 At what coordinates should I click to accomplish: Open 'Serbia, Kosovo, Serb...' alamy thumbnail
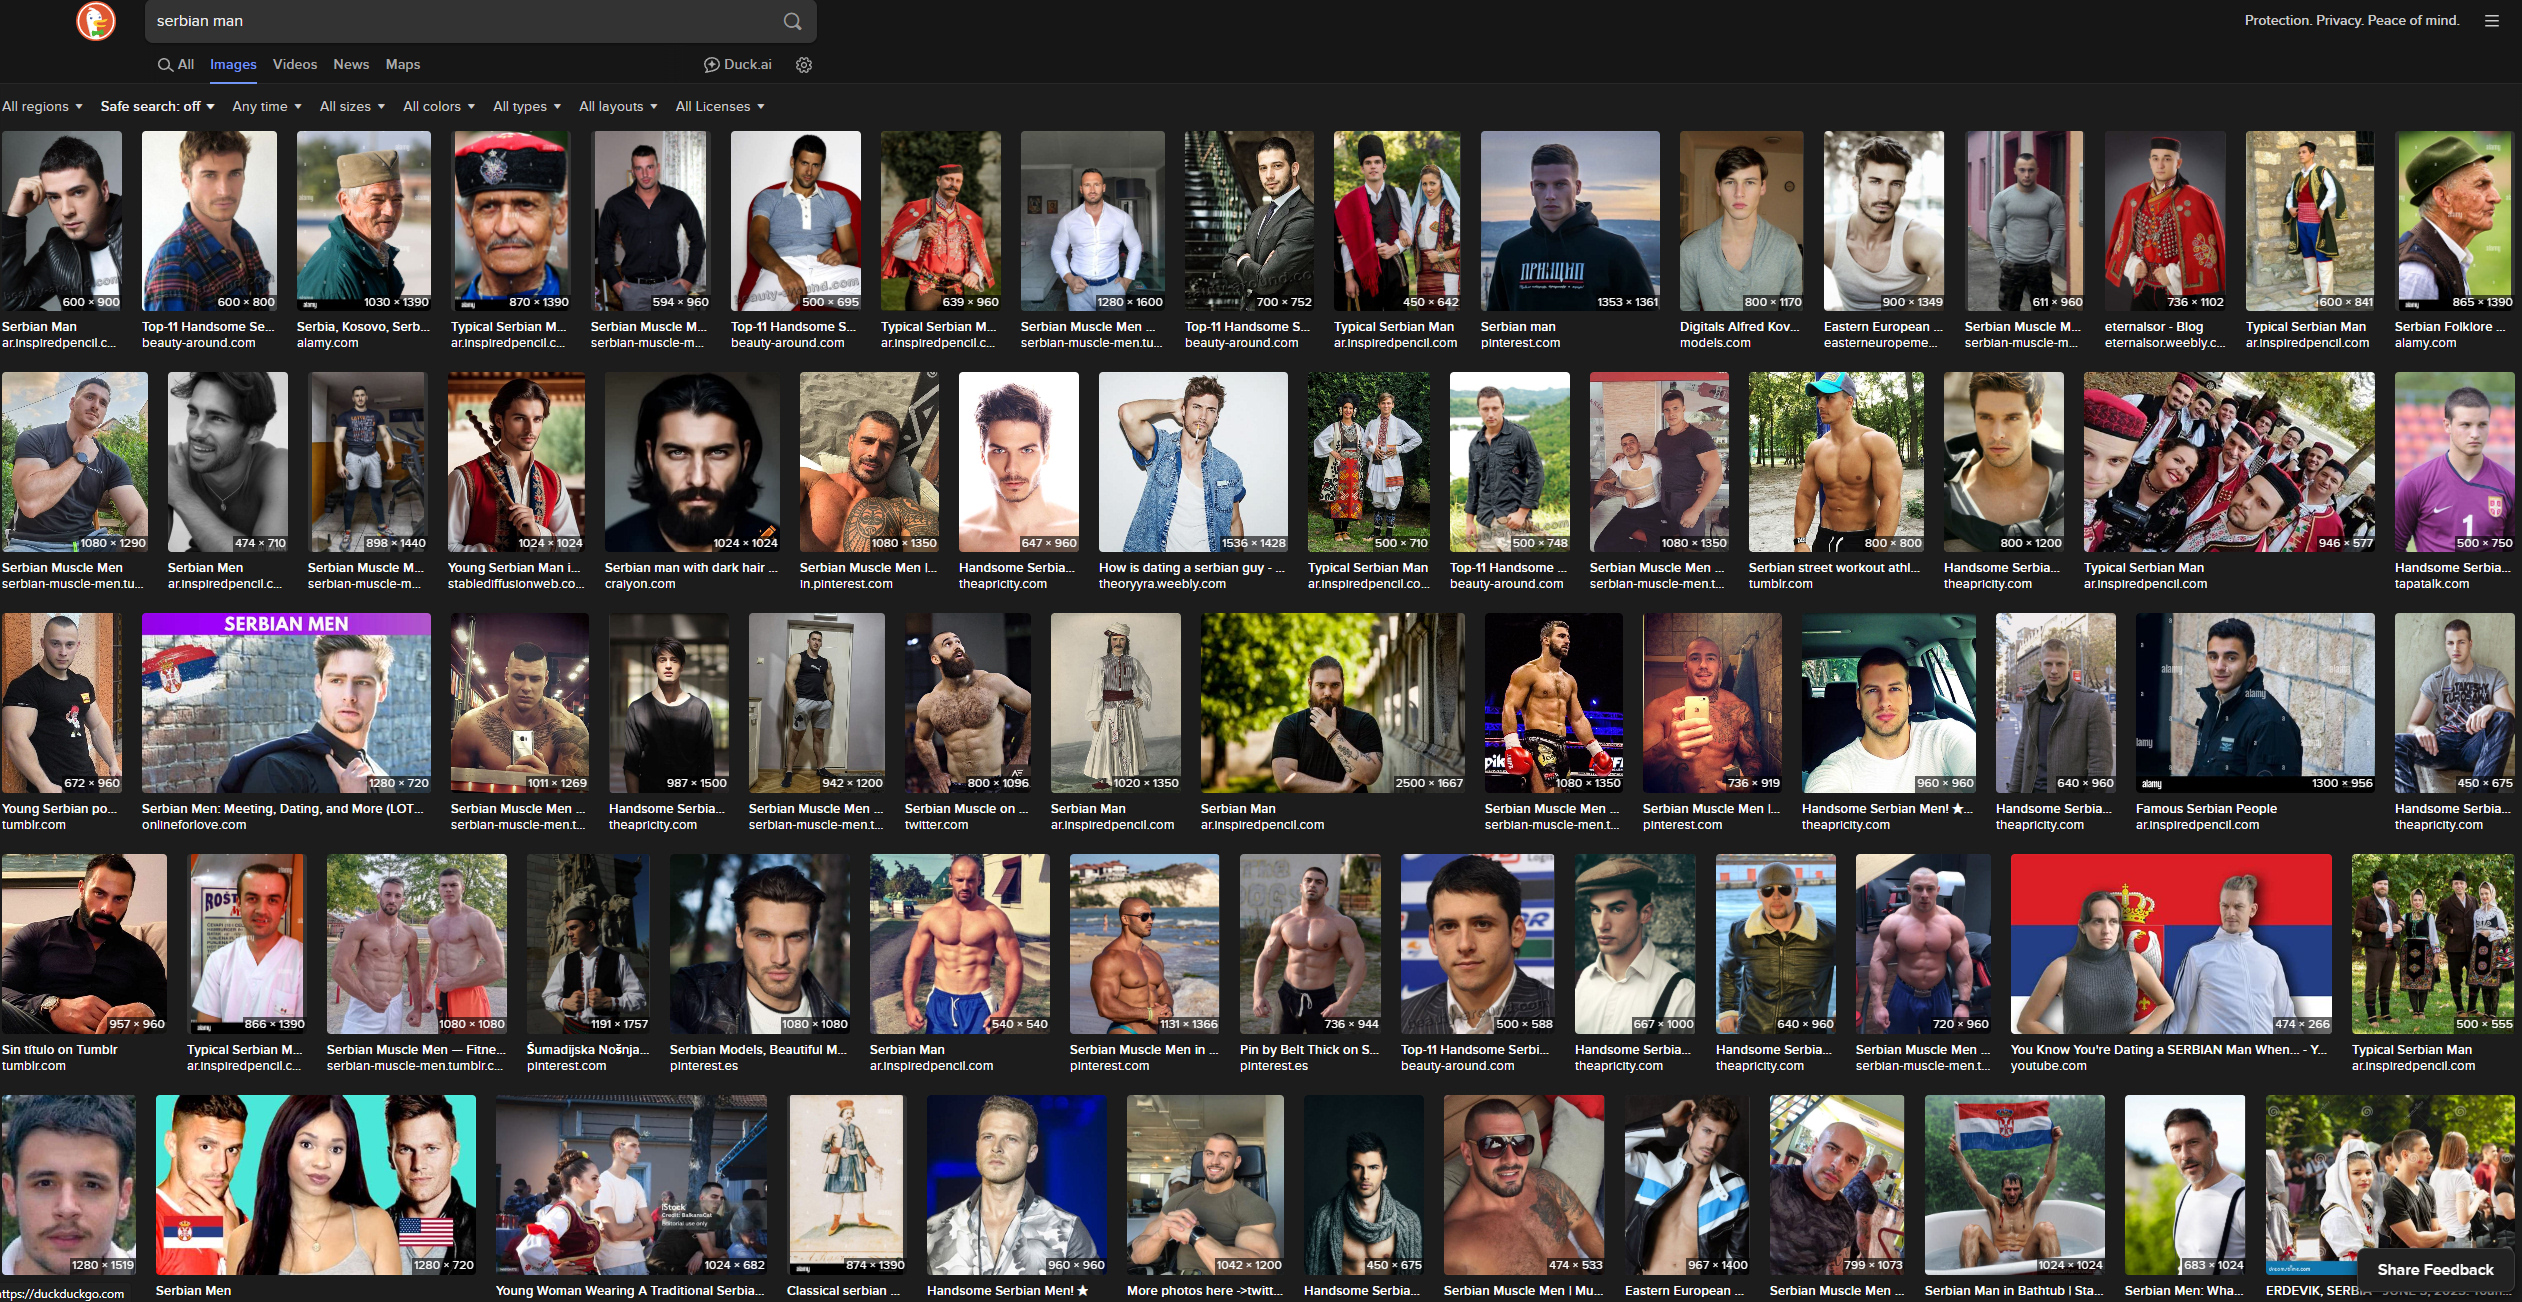(x=364, y=221)
